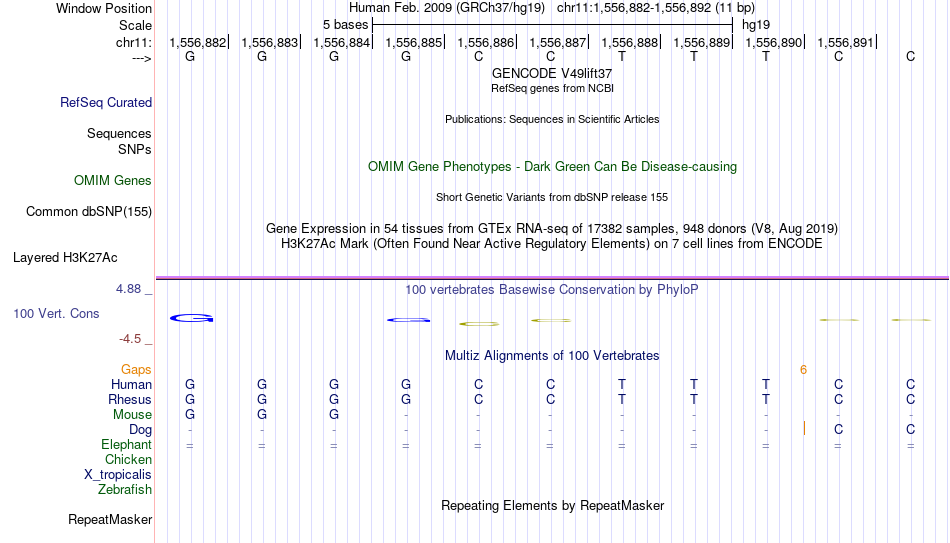Click the H3K27Ac Mark ENCODE track title

[x=552, y=244]
